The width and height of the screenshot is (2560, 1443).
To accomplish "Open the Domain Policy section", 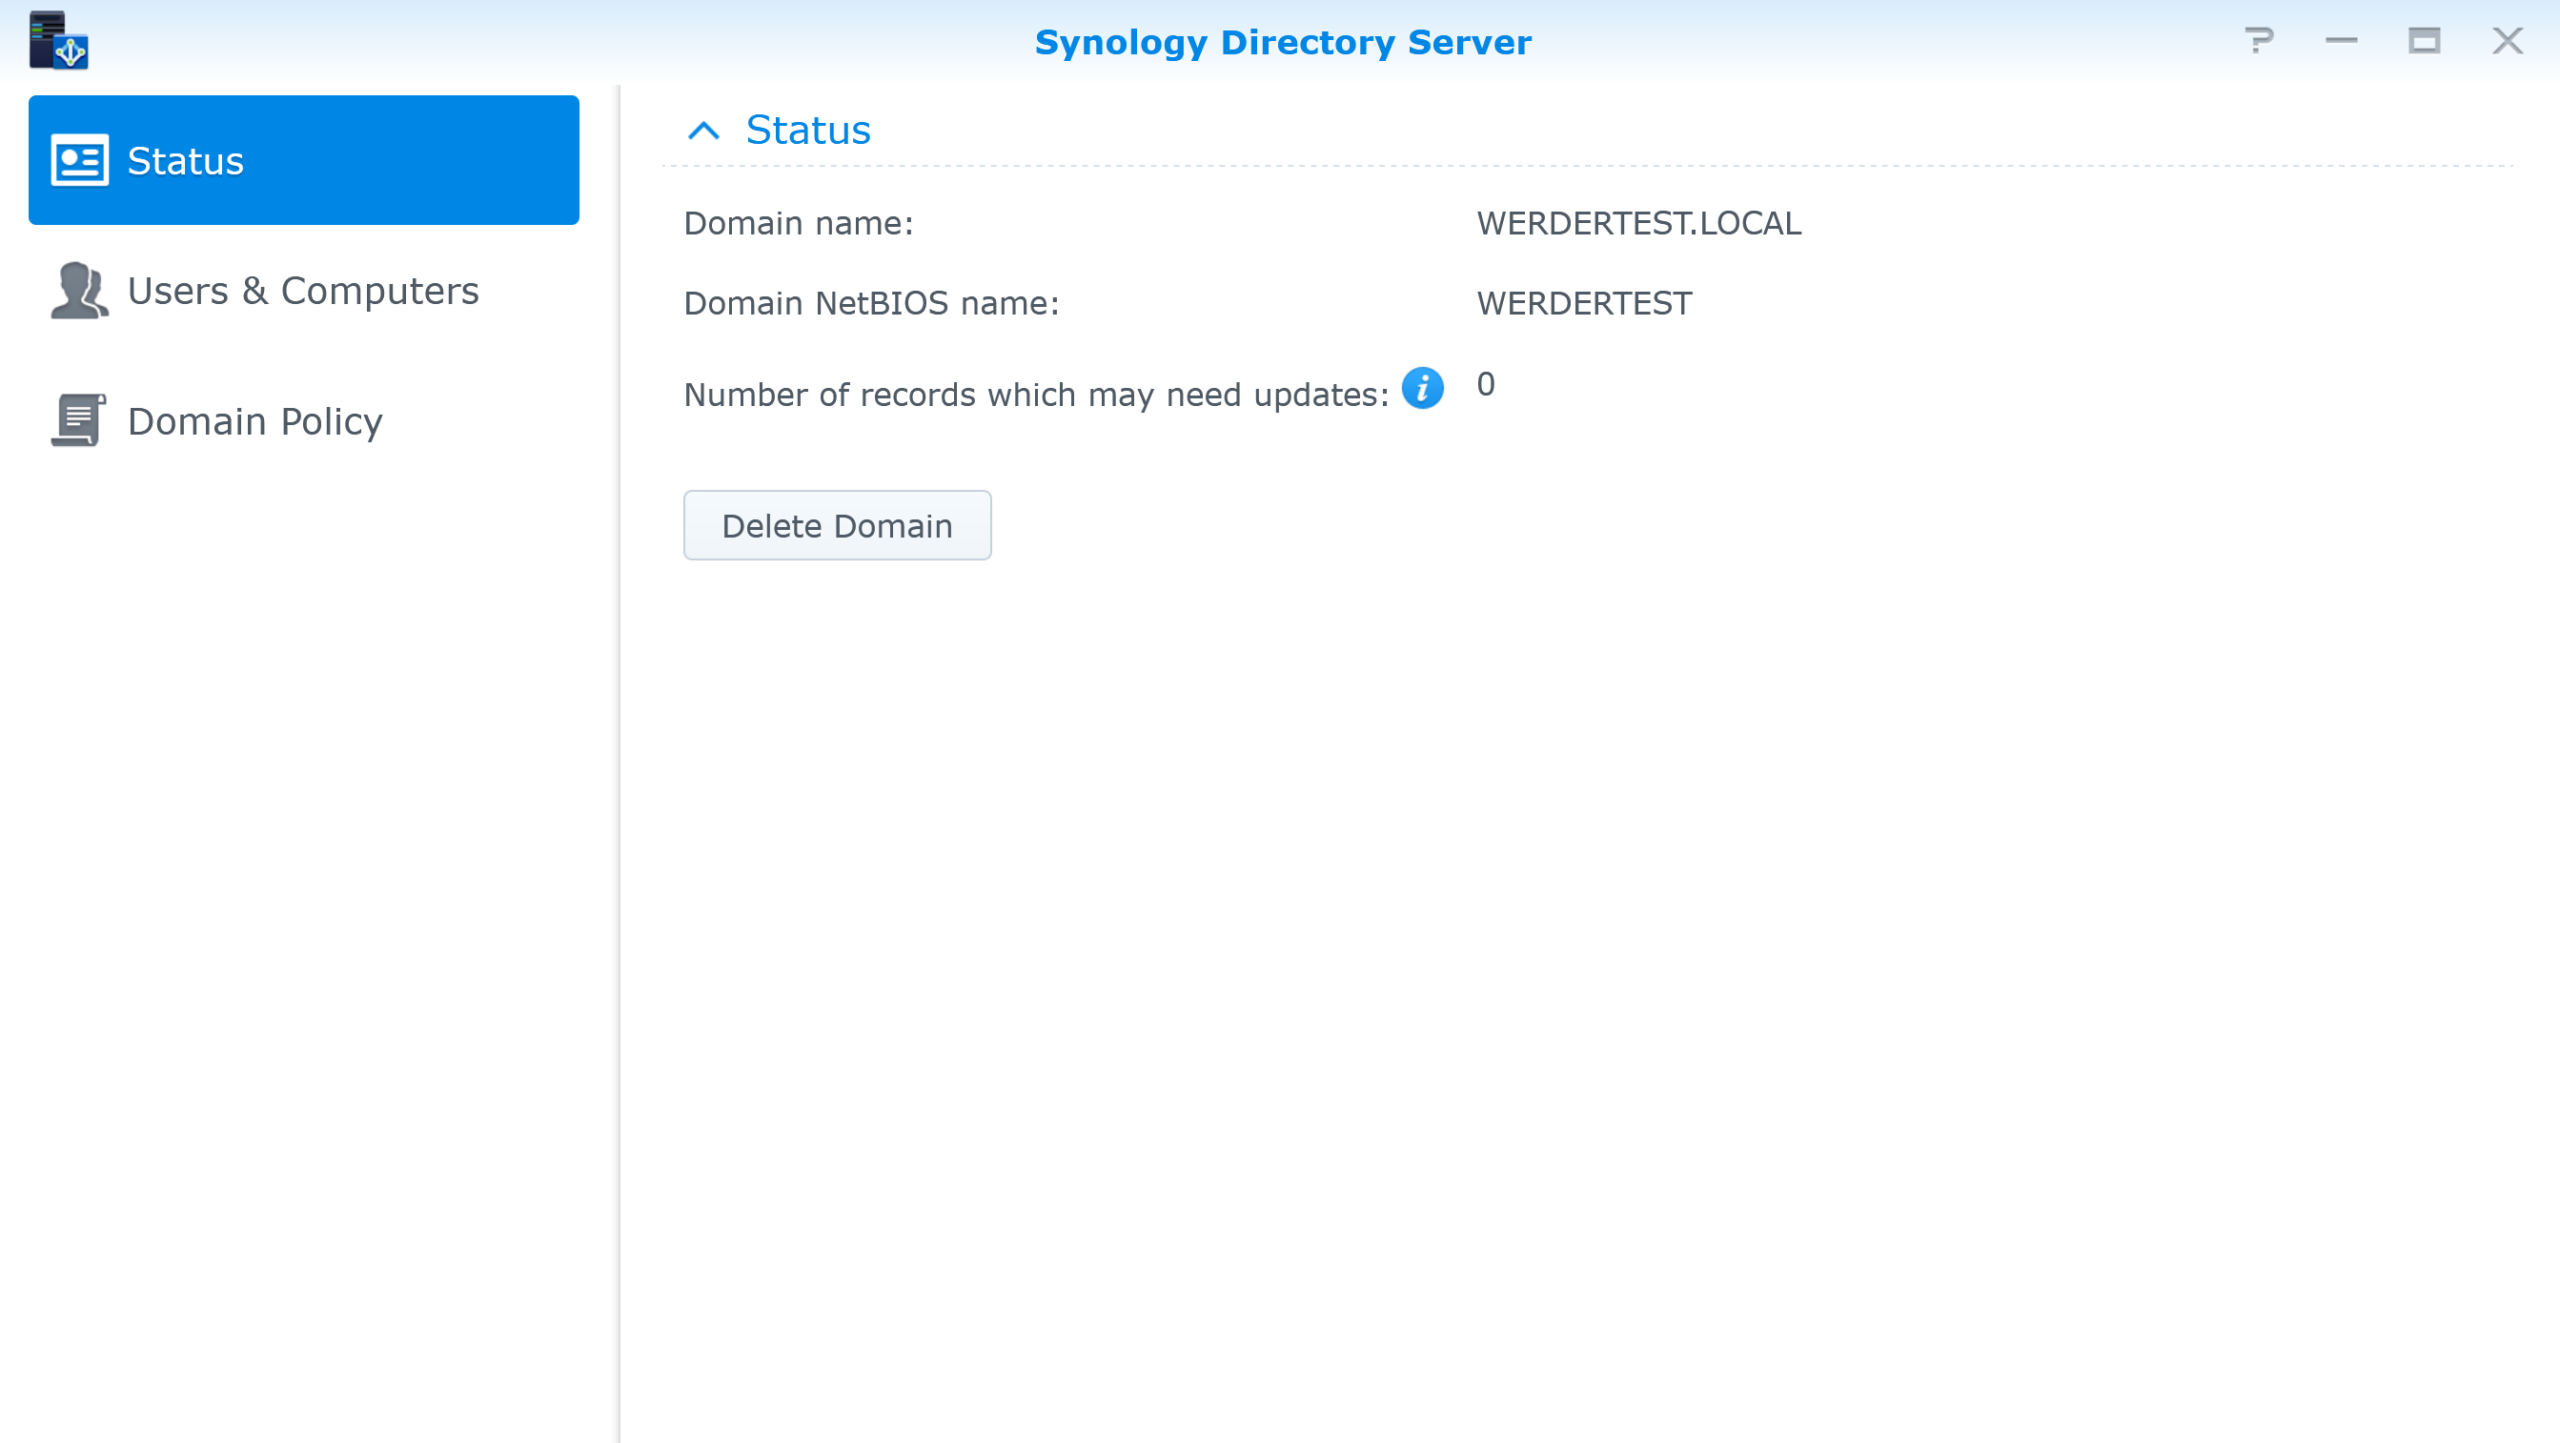I will 254,420.
